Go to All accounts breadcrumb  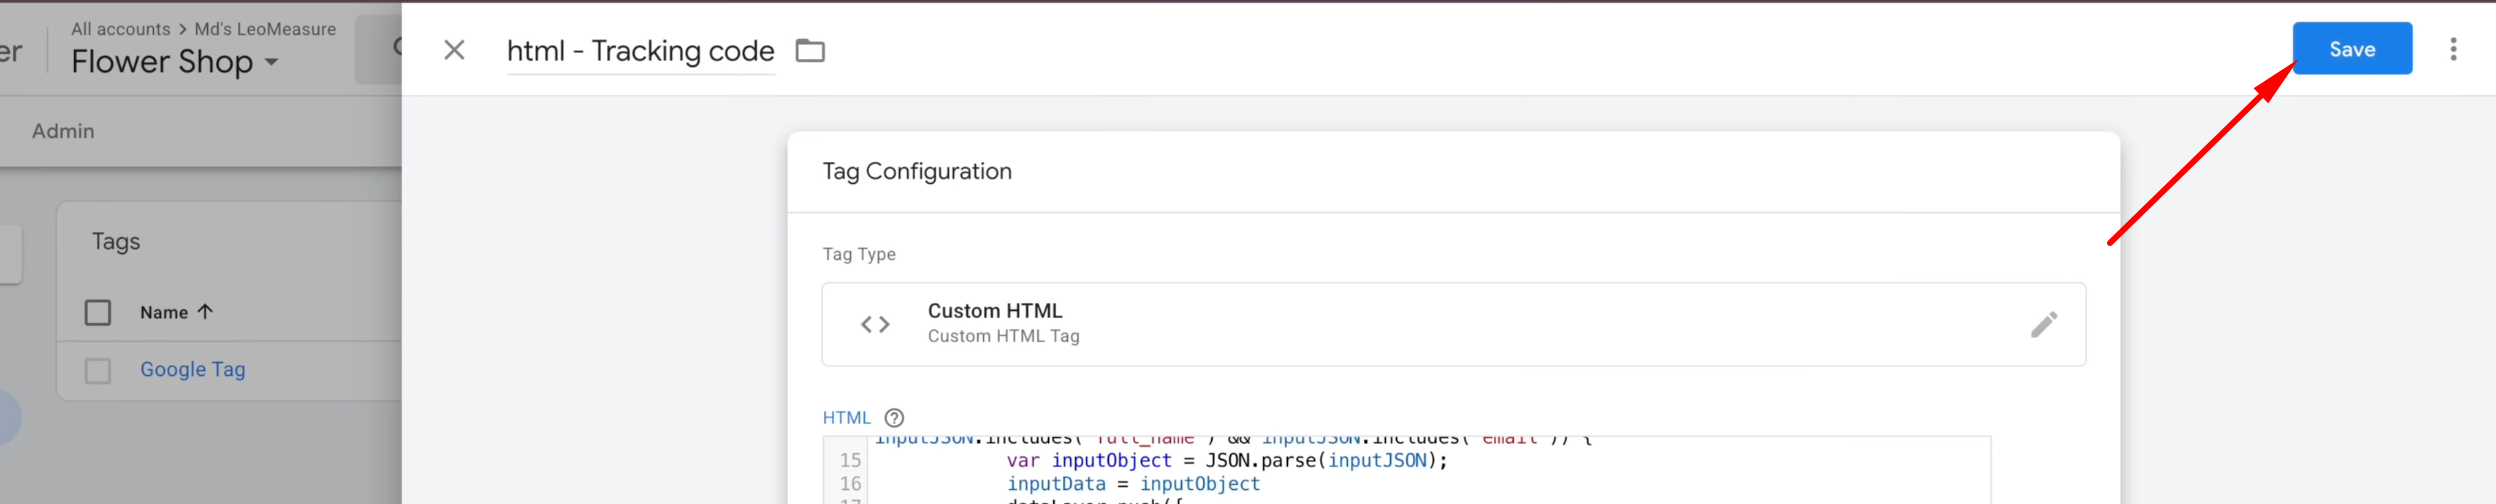[120, 29]
